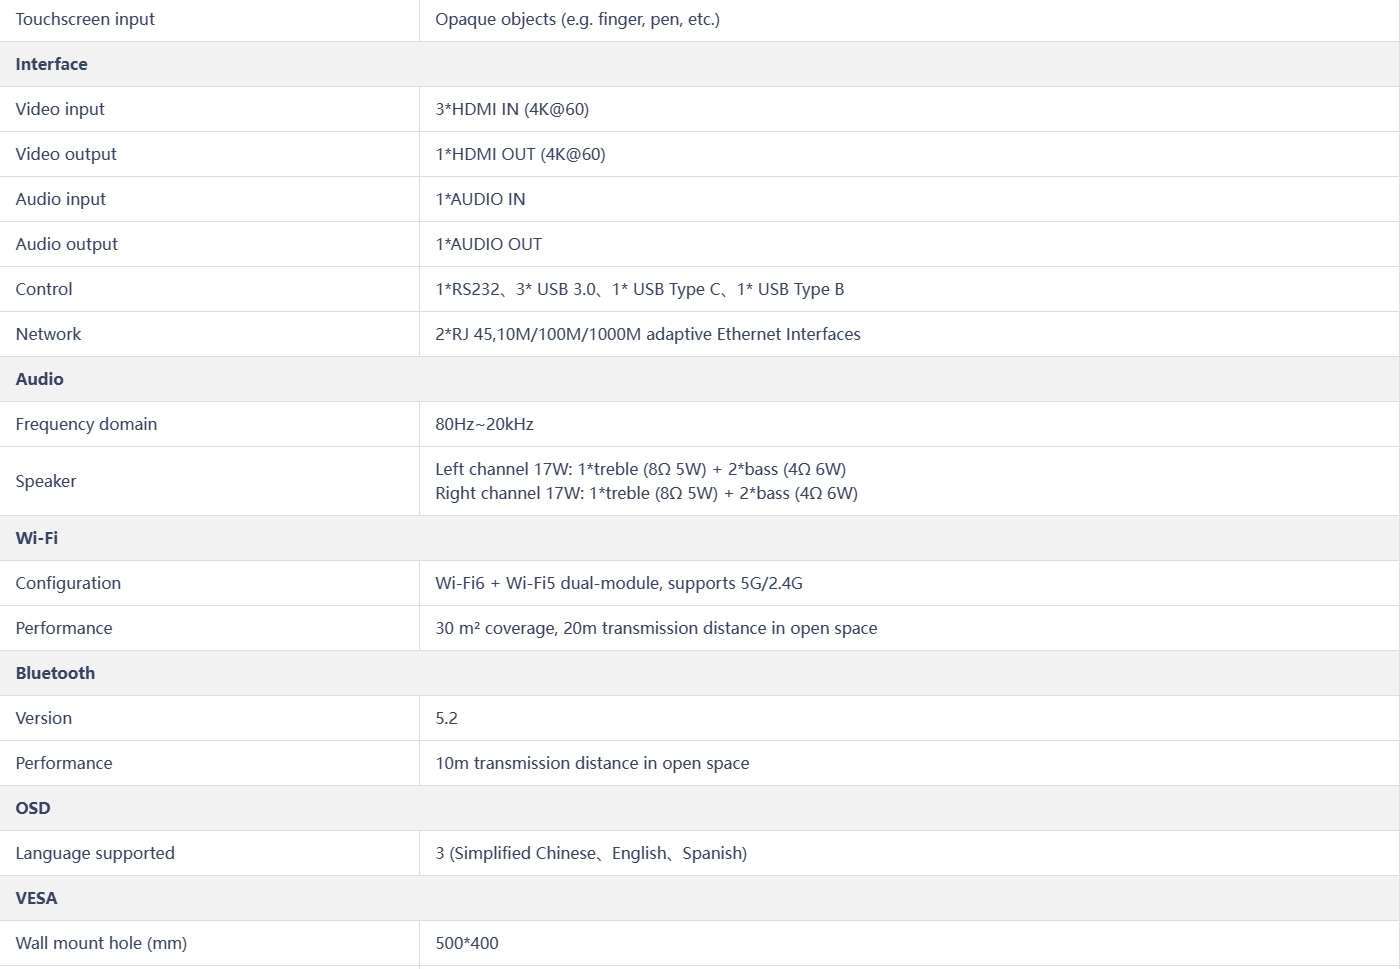Screen dimensions: 1400x969
Task: Select the Bluetooth version 5.2 value
Action: click(446, 718)
